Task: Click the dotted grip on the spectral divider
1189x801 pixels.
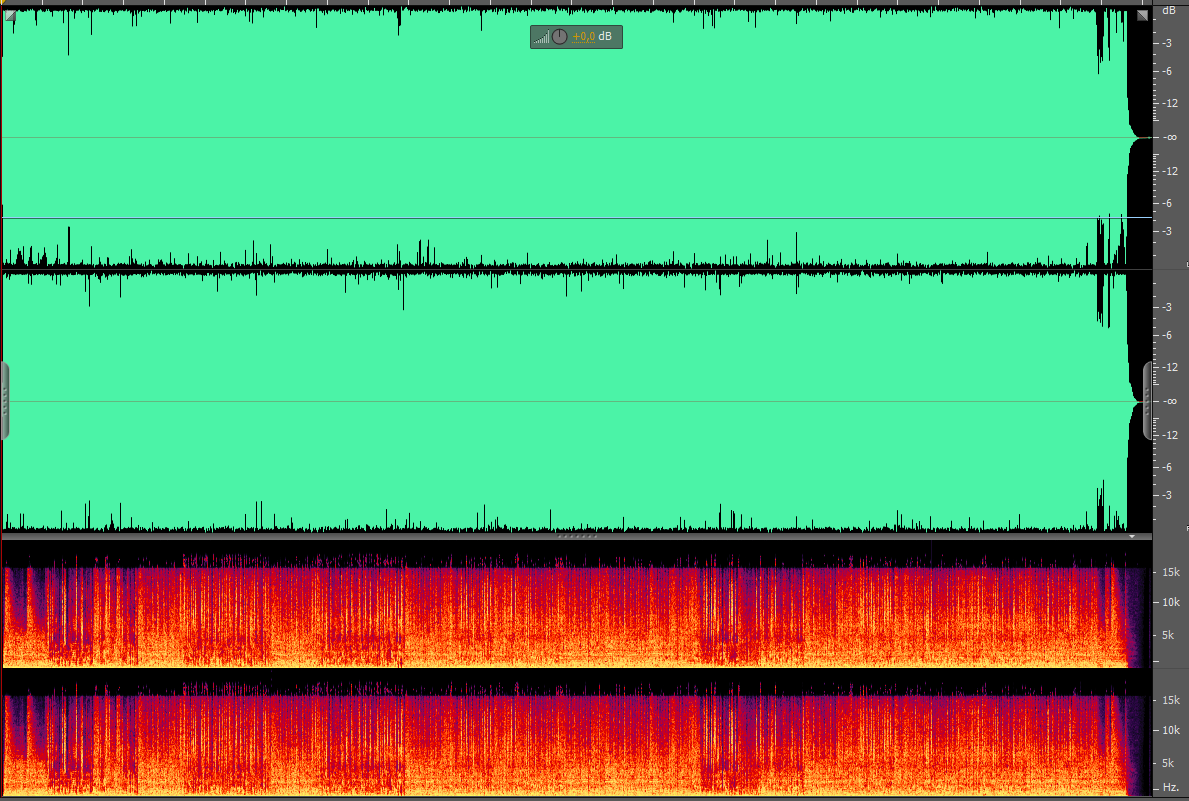Action: 577,536
